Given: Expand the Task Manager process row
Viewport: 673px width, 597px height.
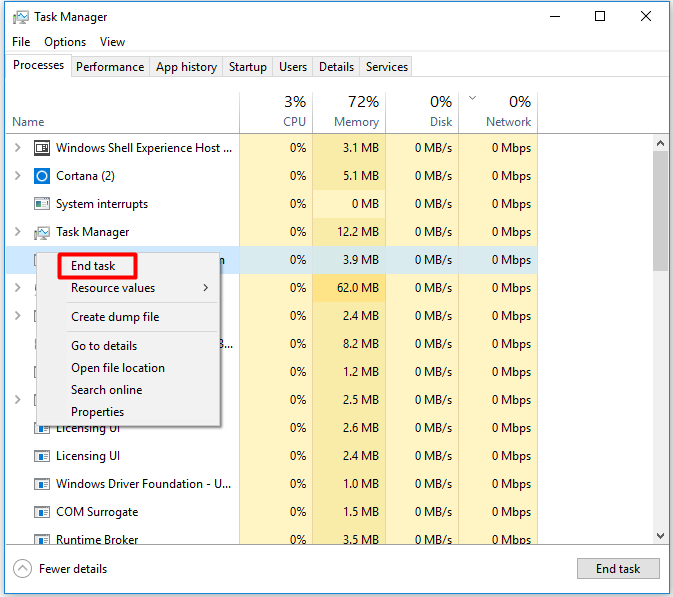Looking at the screenshot, I should click(18, 232).
